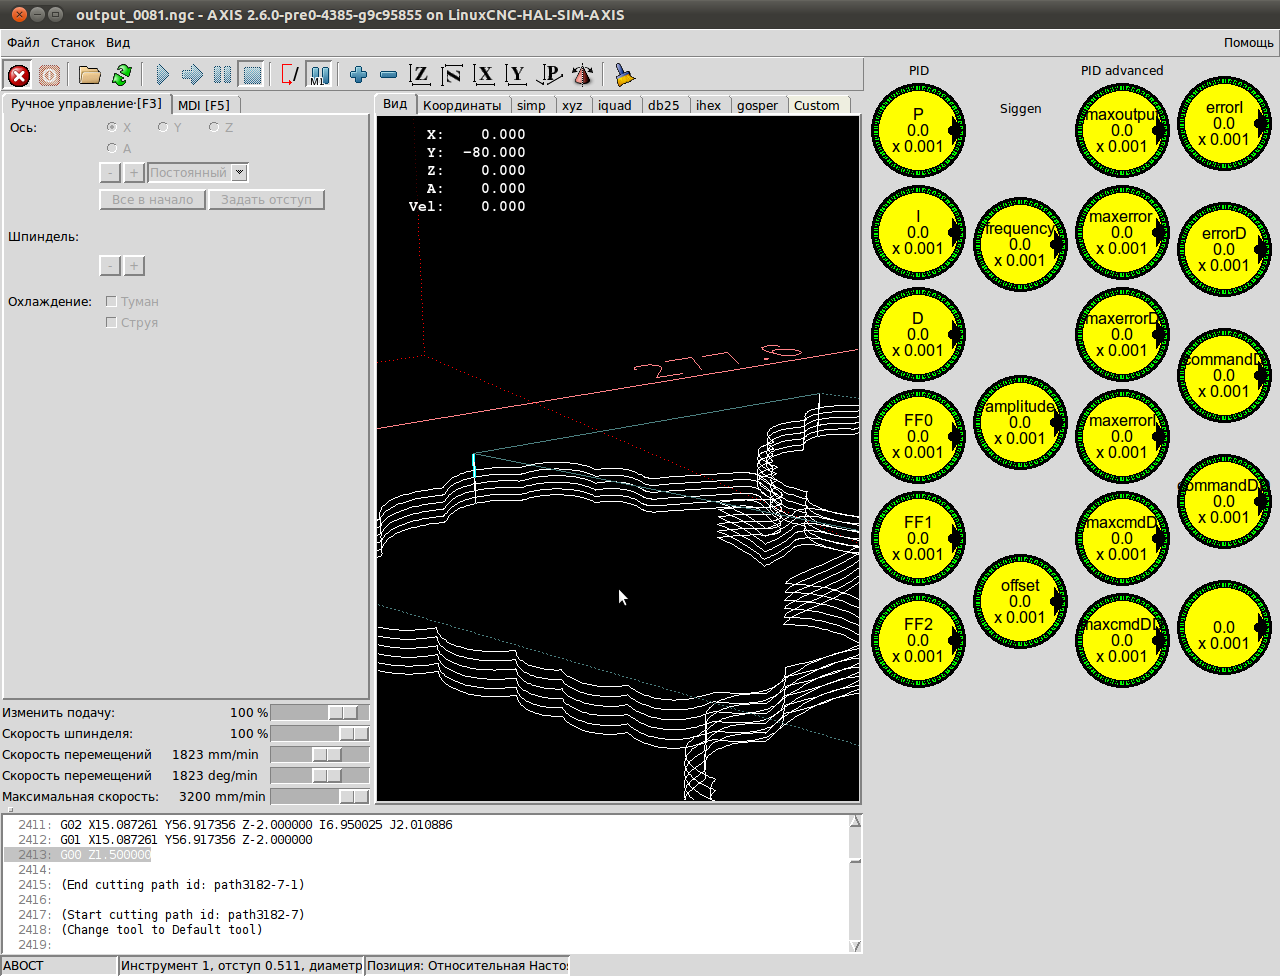The height and width of the screenshot is (976, 1280).
Task: Clear live plot with broom icon
Action: point(624,75)
